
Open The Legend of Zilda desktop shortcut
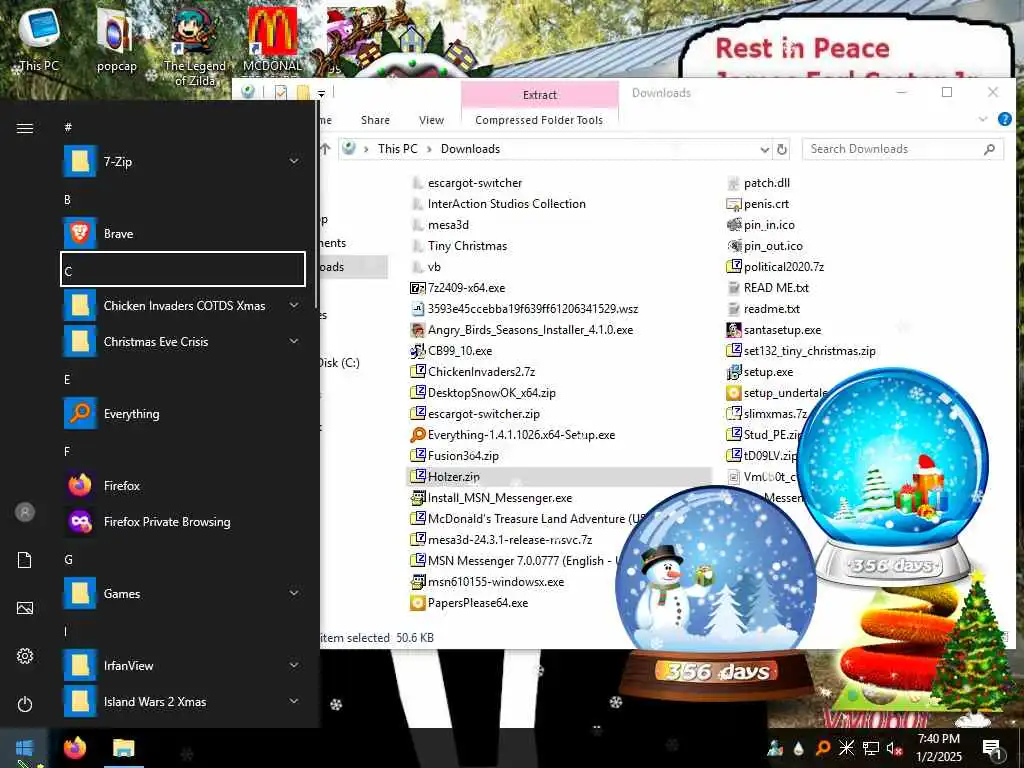[x=195, y=46]
